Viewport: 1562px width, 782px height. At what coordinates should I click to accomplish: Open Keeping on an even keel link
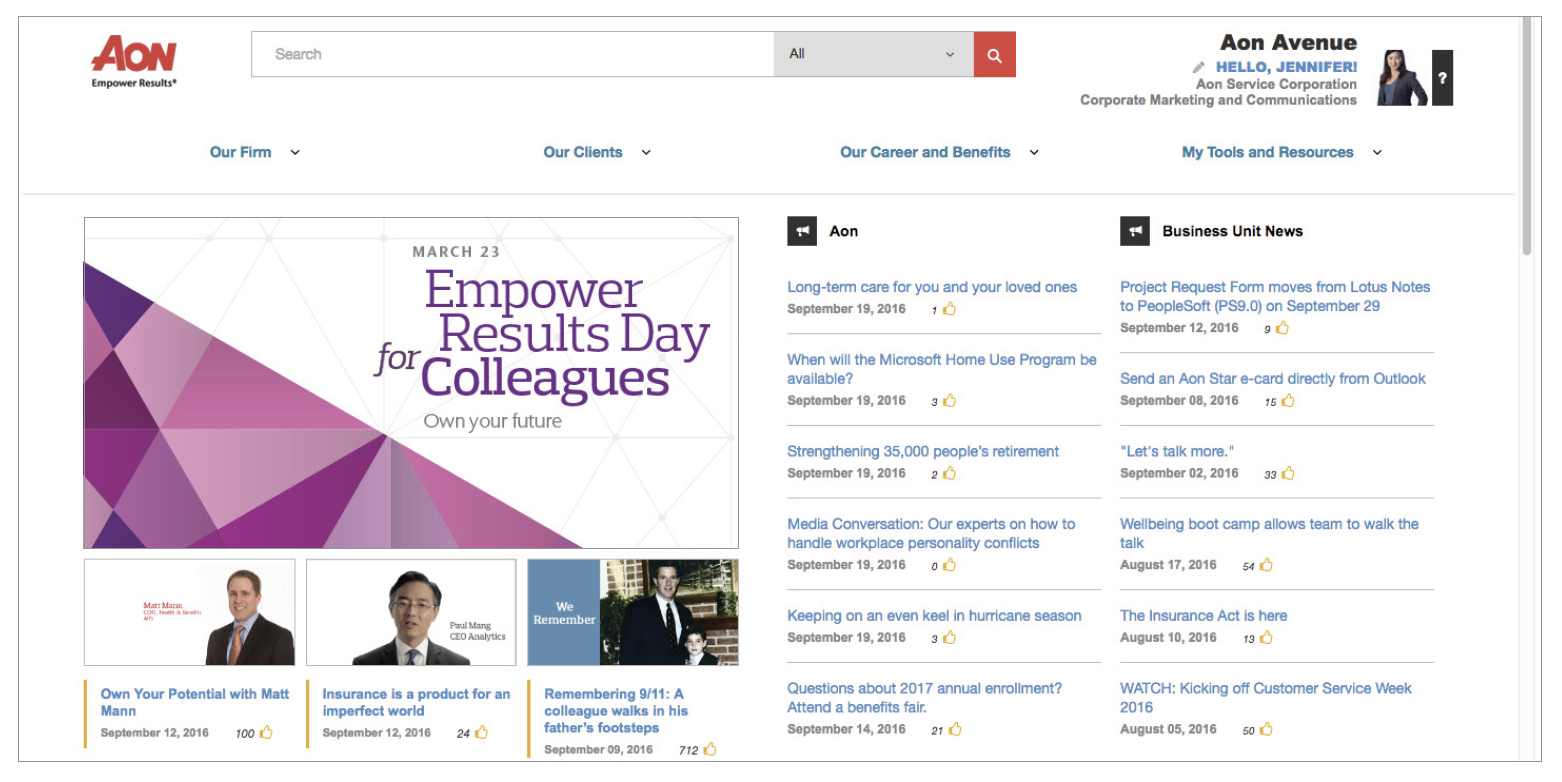tap(934, 615)
